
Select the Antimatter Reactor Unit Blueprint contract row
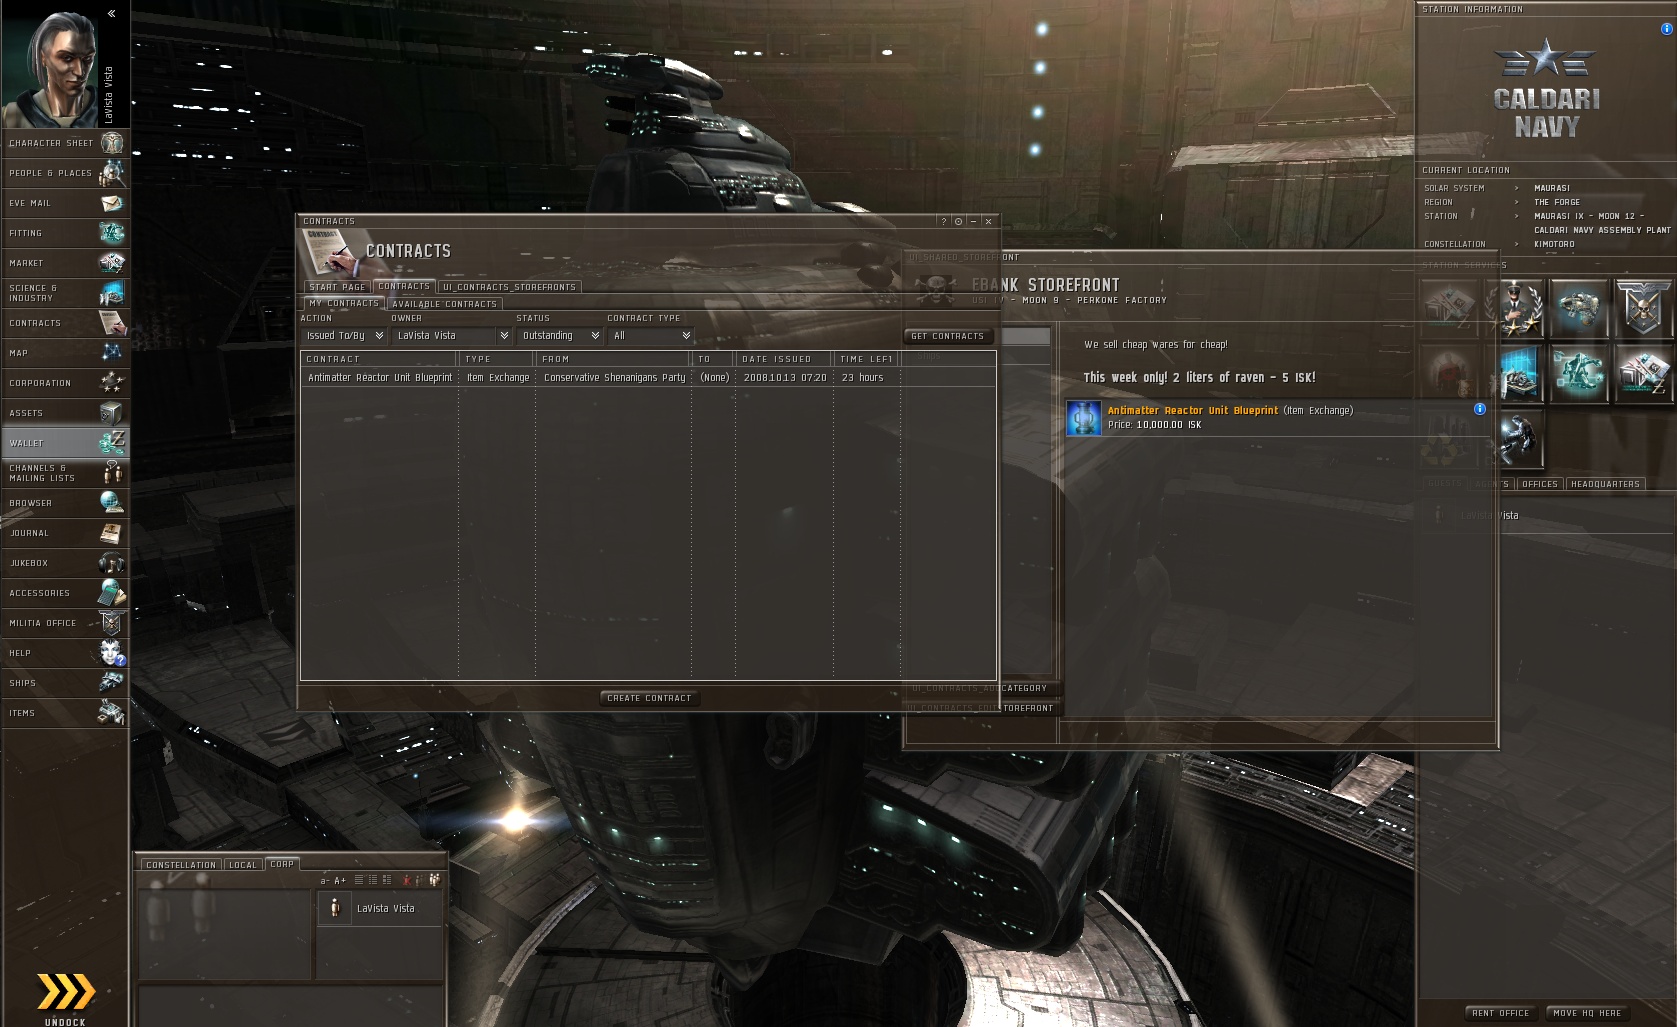[x=648, y=378]
